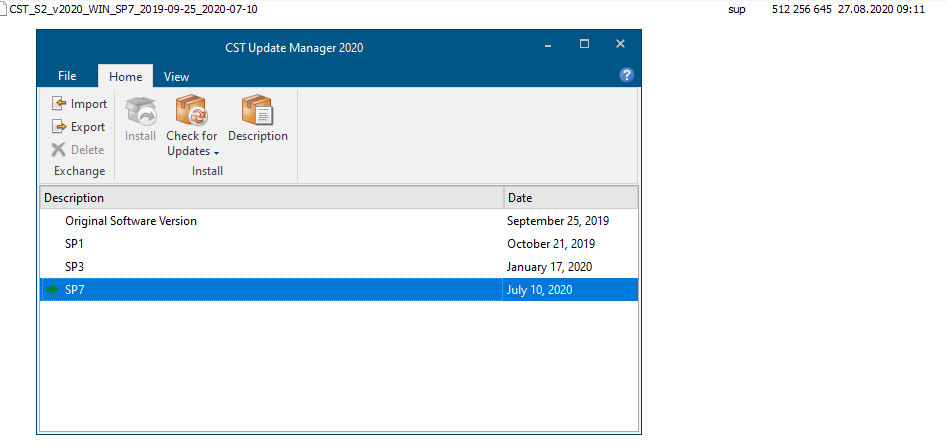Click the Import icon
This screenshot has width=947, height=444.
point(59,104)
